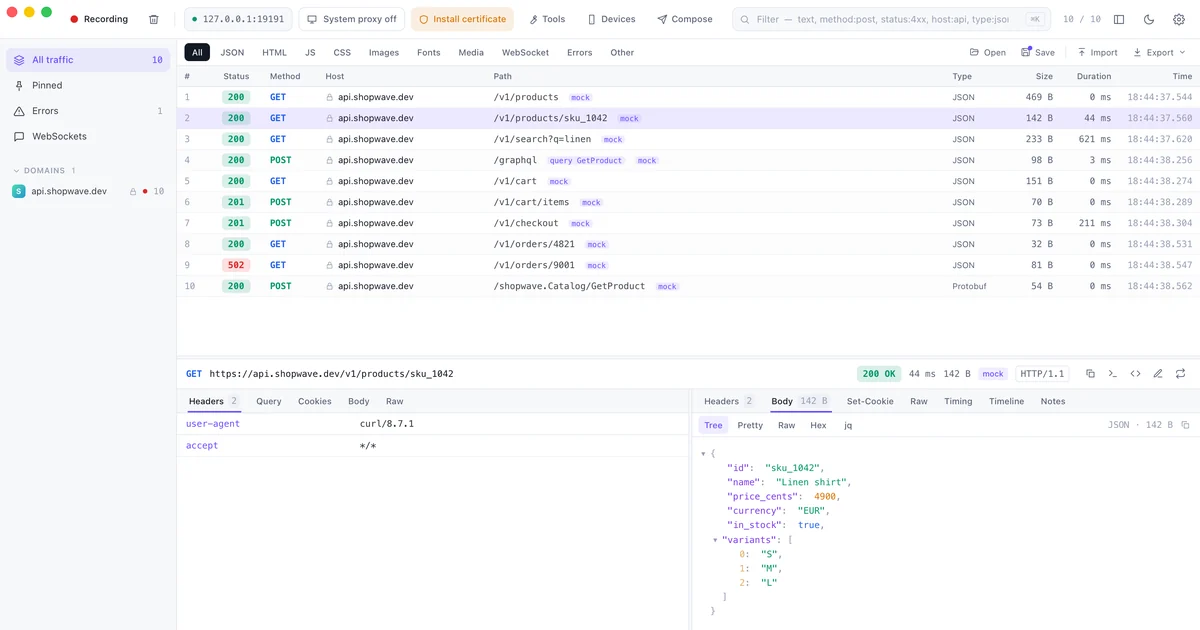Click the code snippet brackets icon
The image size is (1200, 630).
tap(1136, 374)
